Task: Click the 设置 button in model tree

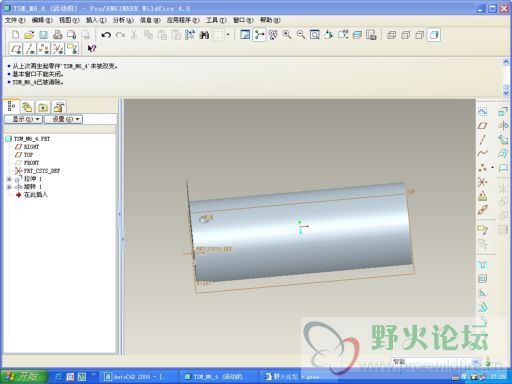Action: pos(64,119)
